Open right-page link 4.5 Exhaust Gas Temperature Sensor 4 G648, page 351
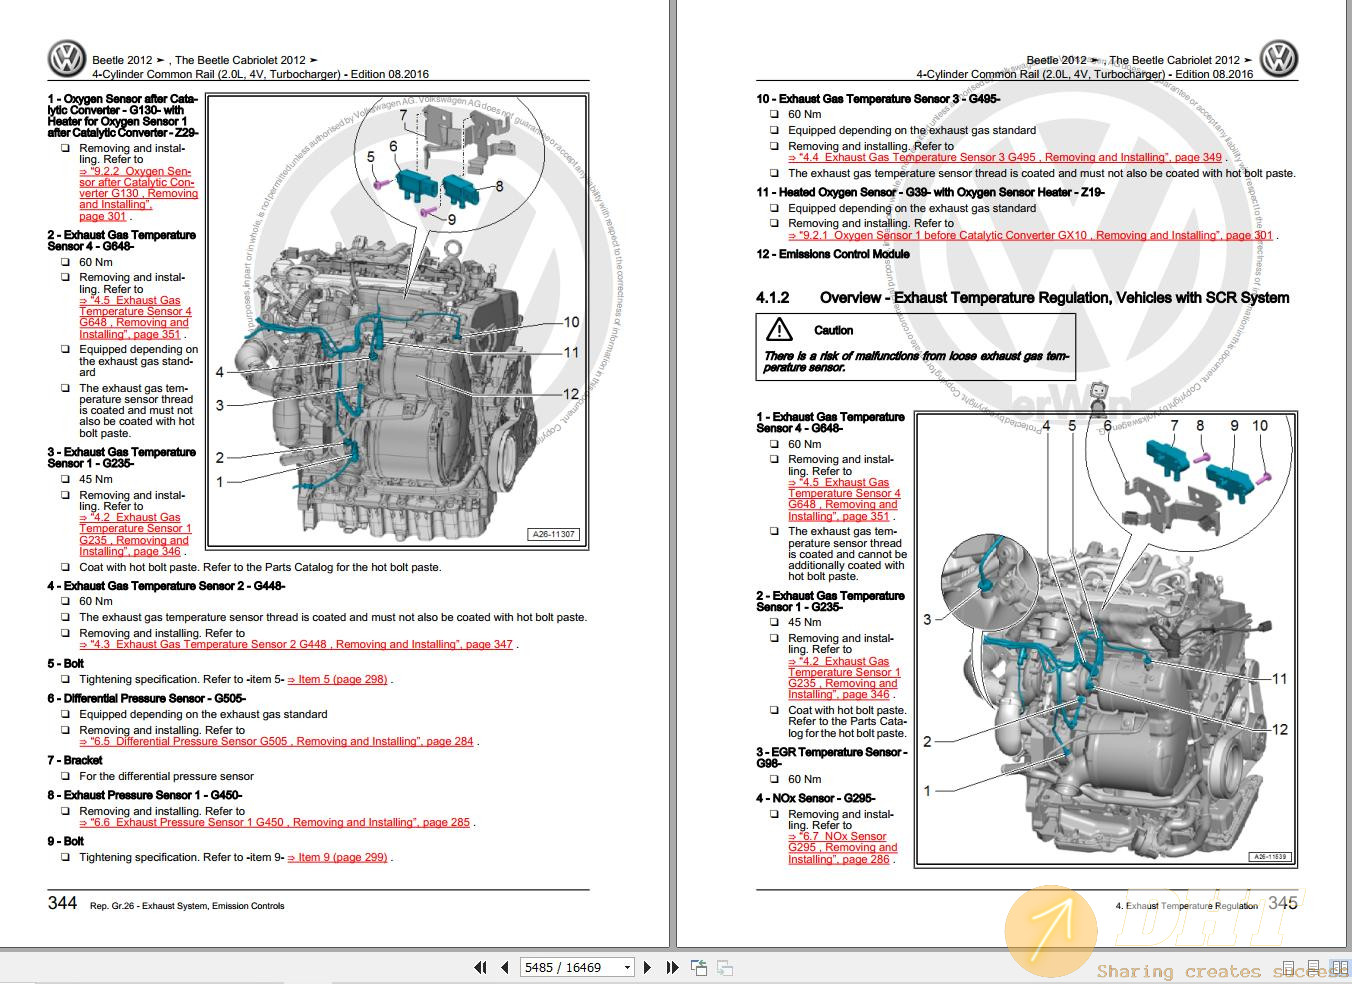The image size is (1352, 984). (844, 499)
